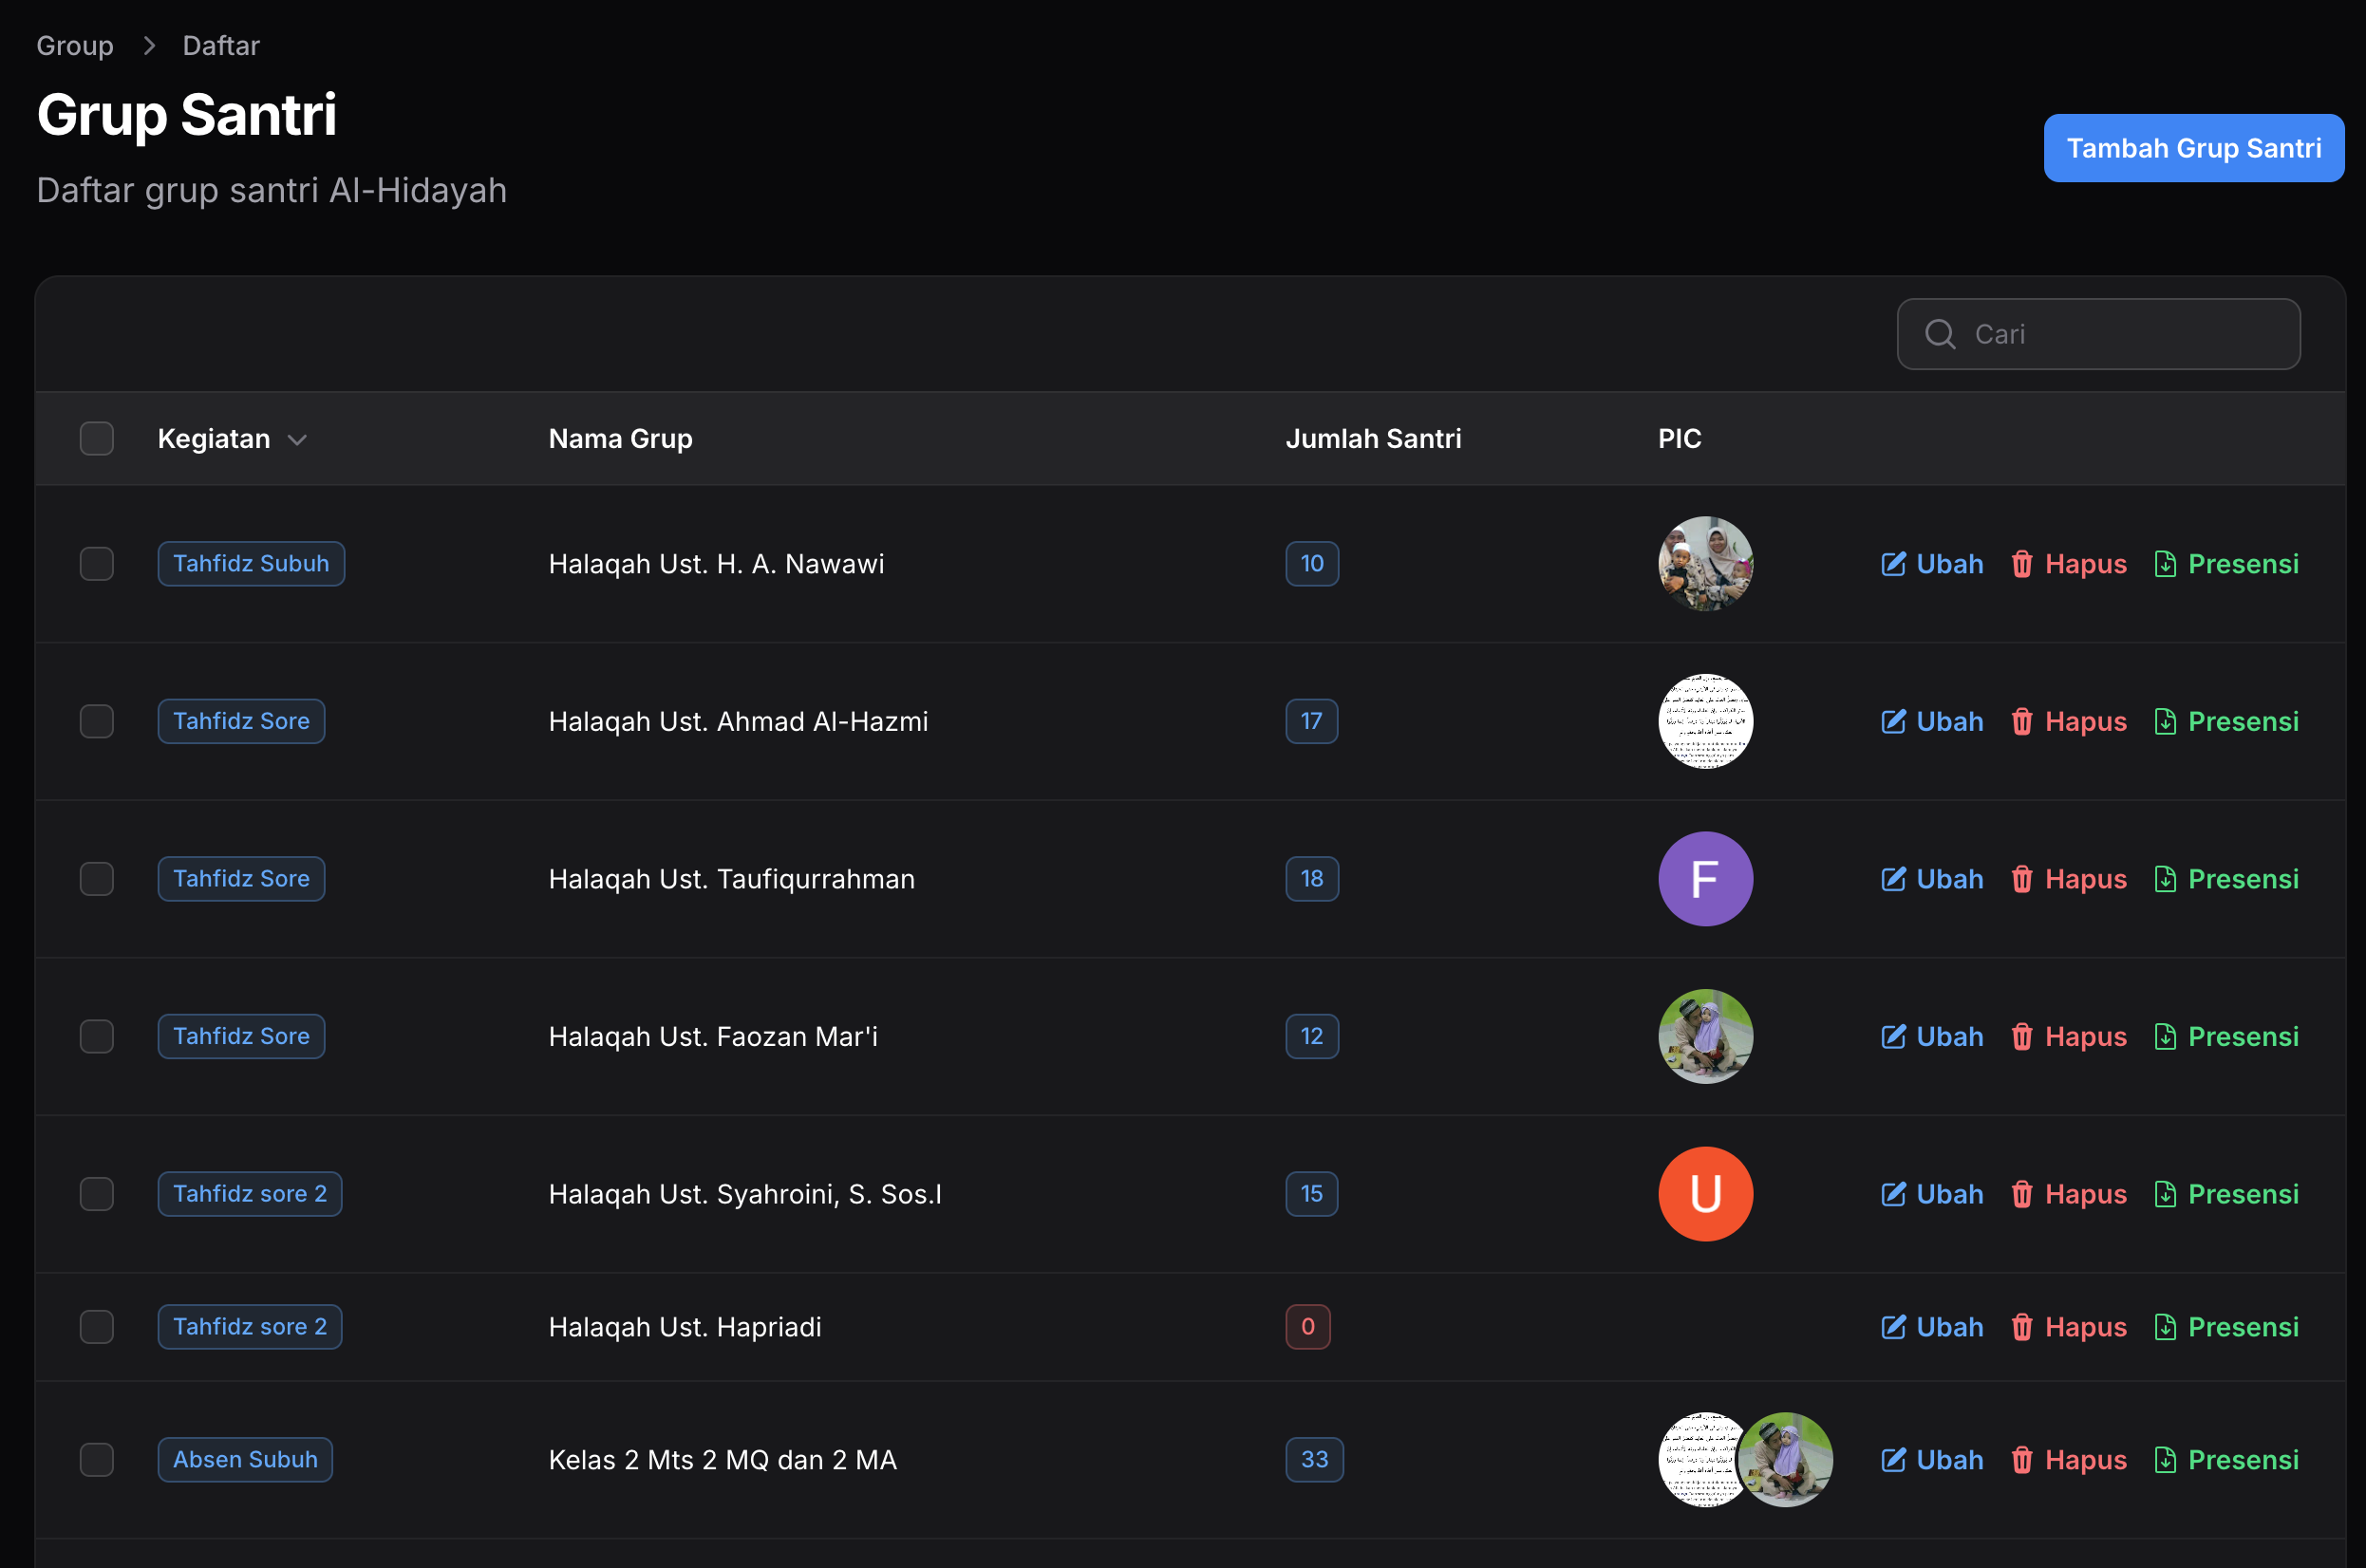2366x1568 pixels.
Task: Click the Nama Grup column header
Action: pos(620,439)
